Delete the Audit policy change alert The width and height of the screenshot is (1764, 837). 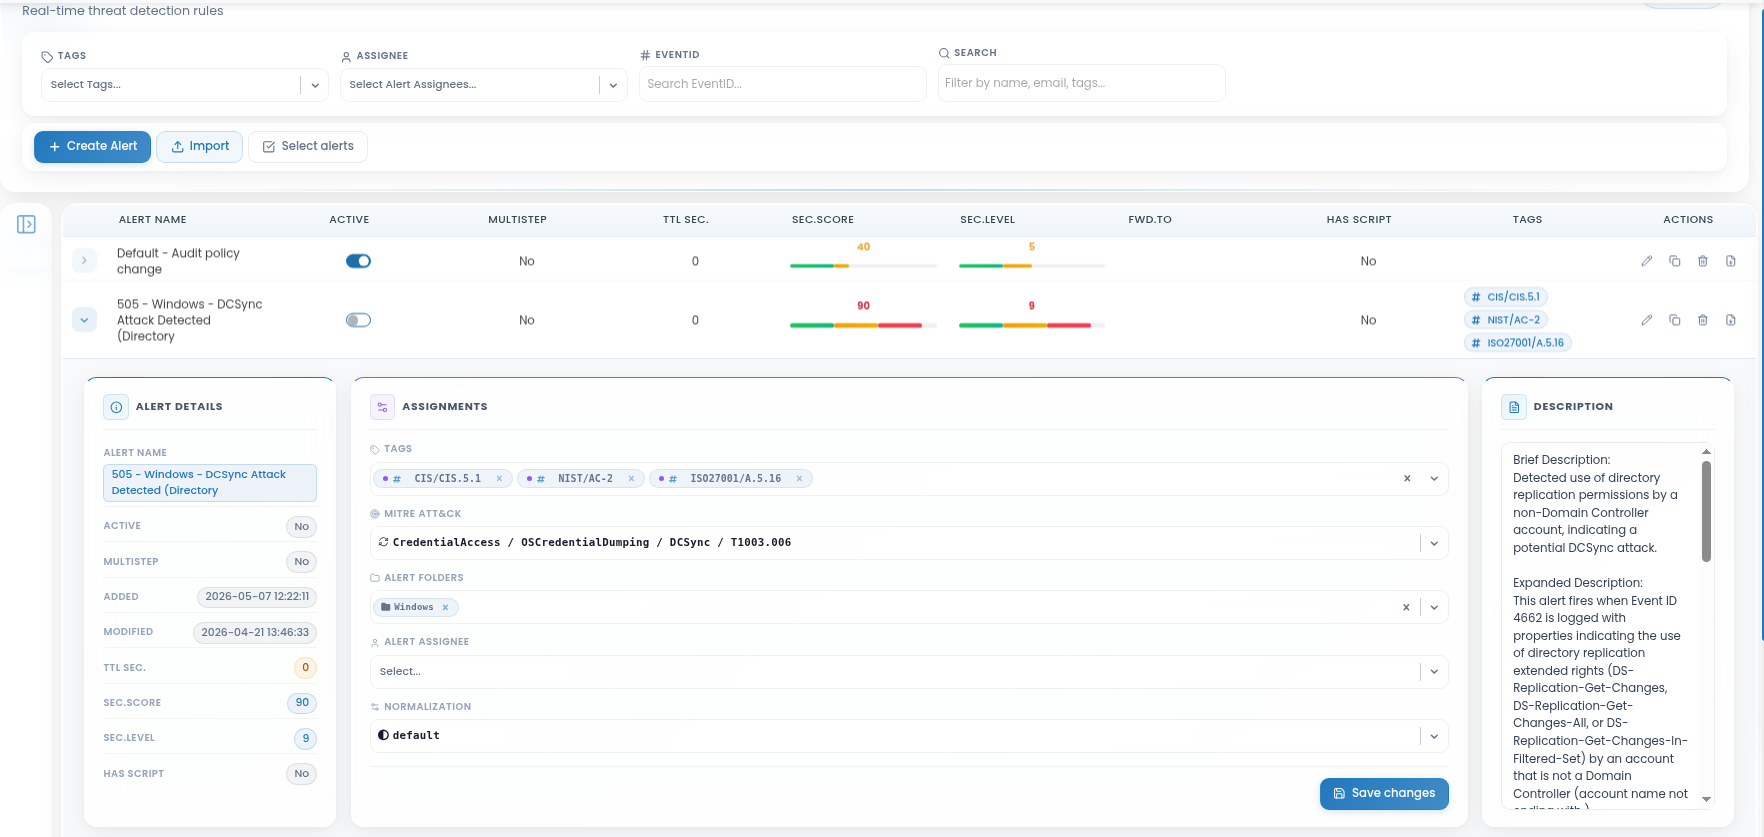pos(1702,261)
